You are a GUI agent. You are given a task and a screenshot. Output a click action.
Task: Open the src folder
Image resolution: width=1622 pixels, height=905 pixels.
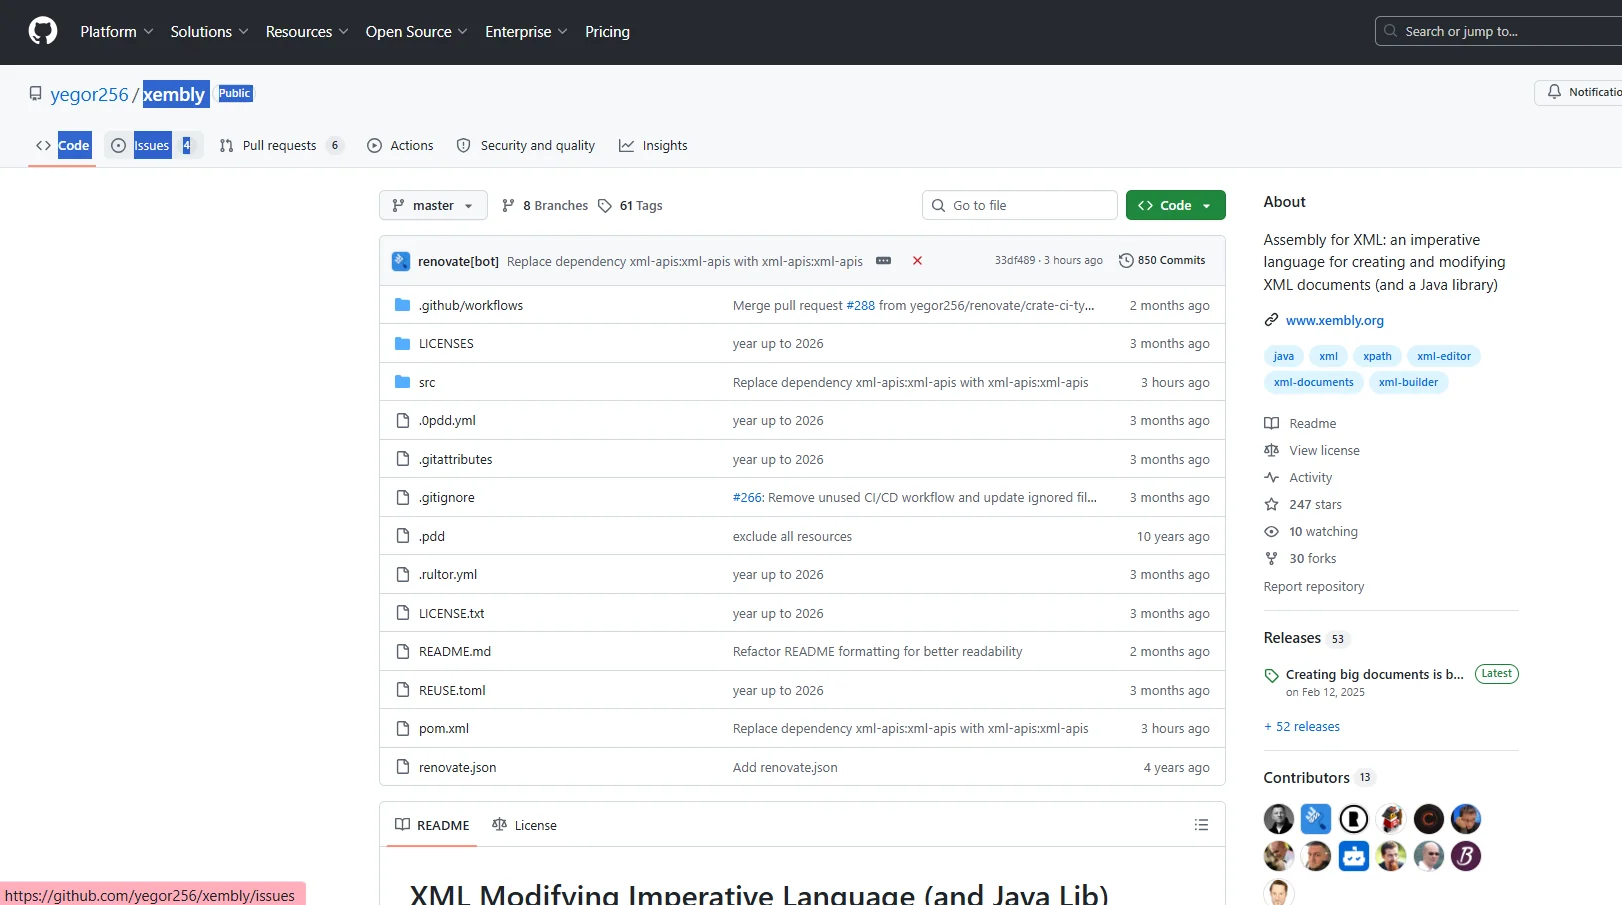pyautogui.click(x=427, y=383)
